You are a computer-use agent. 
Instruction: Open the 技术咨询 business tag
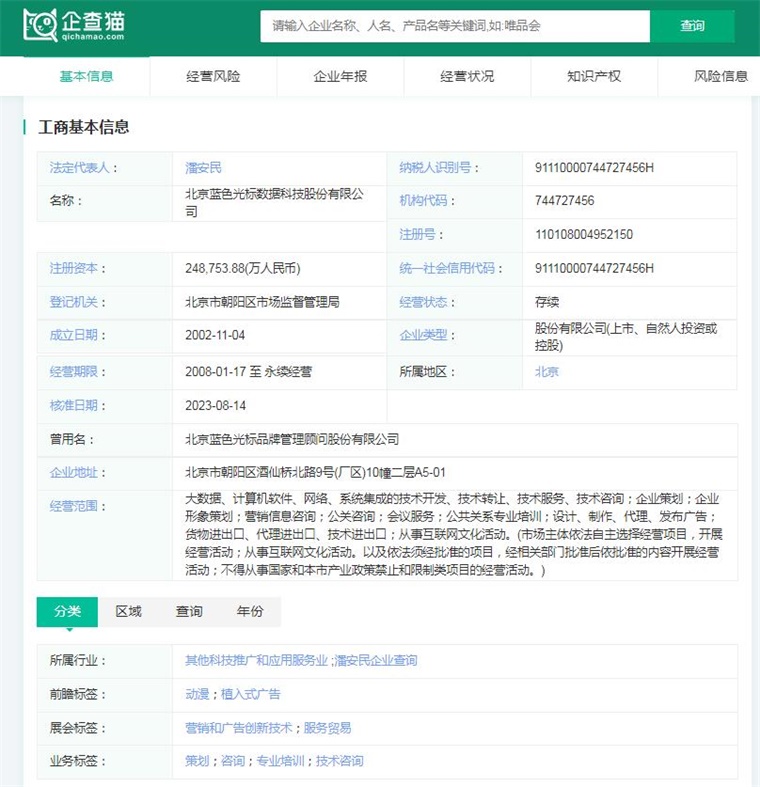(x=339, y=761)
